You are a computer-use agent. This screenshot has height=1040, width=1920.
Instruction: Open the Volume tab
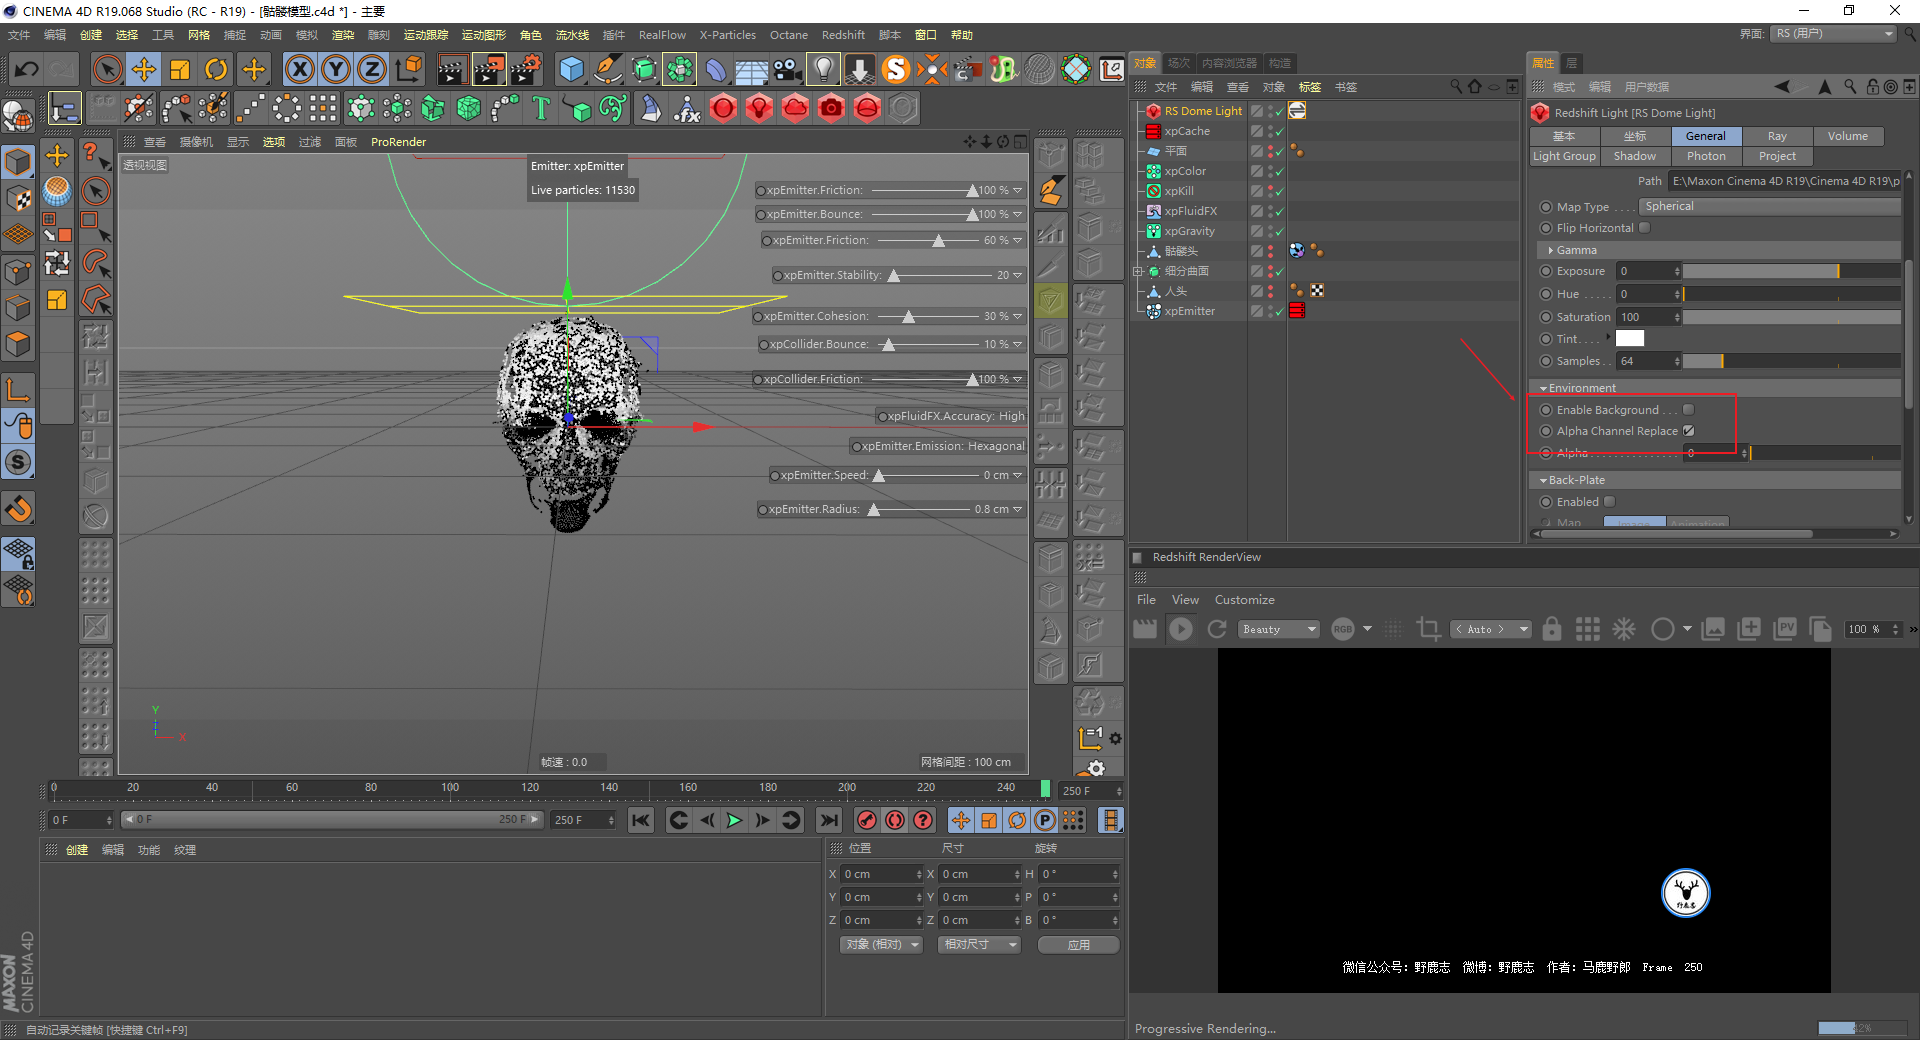1848,136
